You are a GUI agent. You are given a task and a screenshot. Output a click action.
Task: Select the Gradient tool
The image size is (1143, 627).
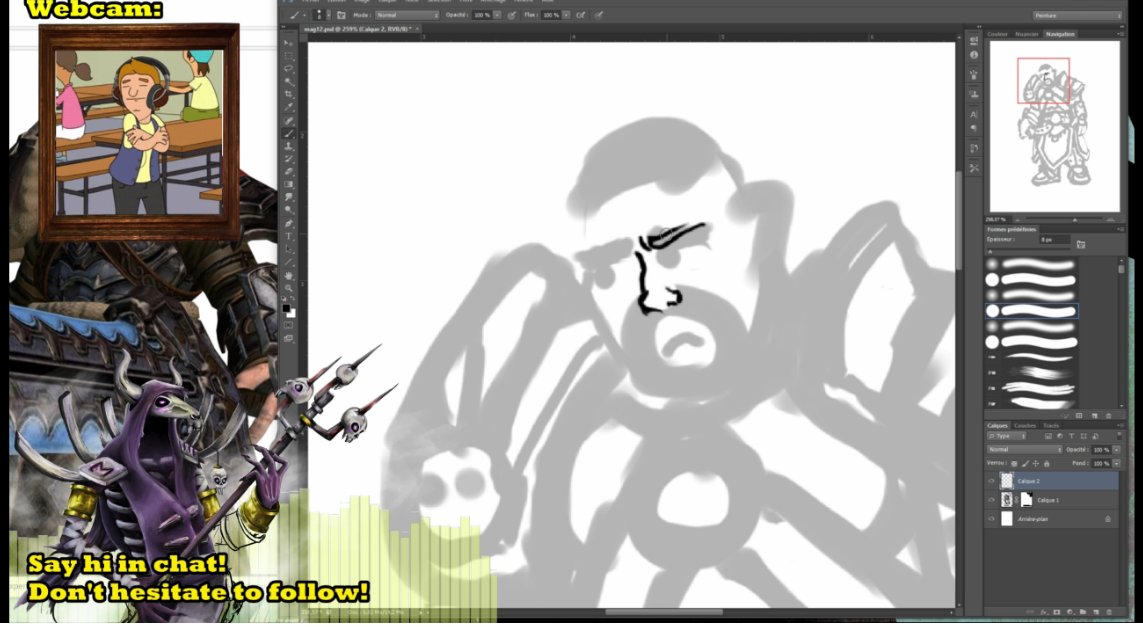(288, 183)
